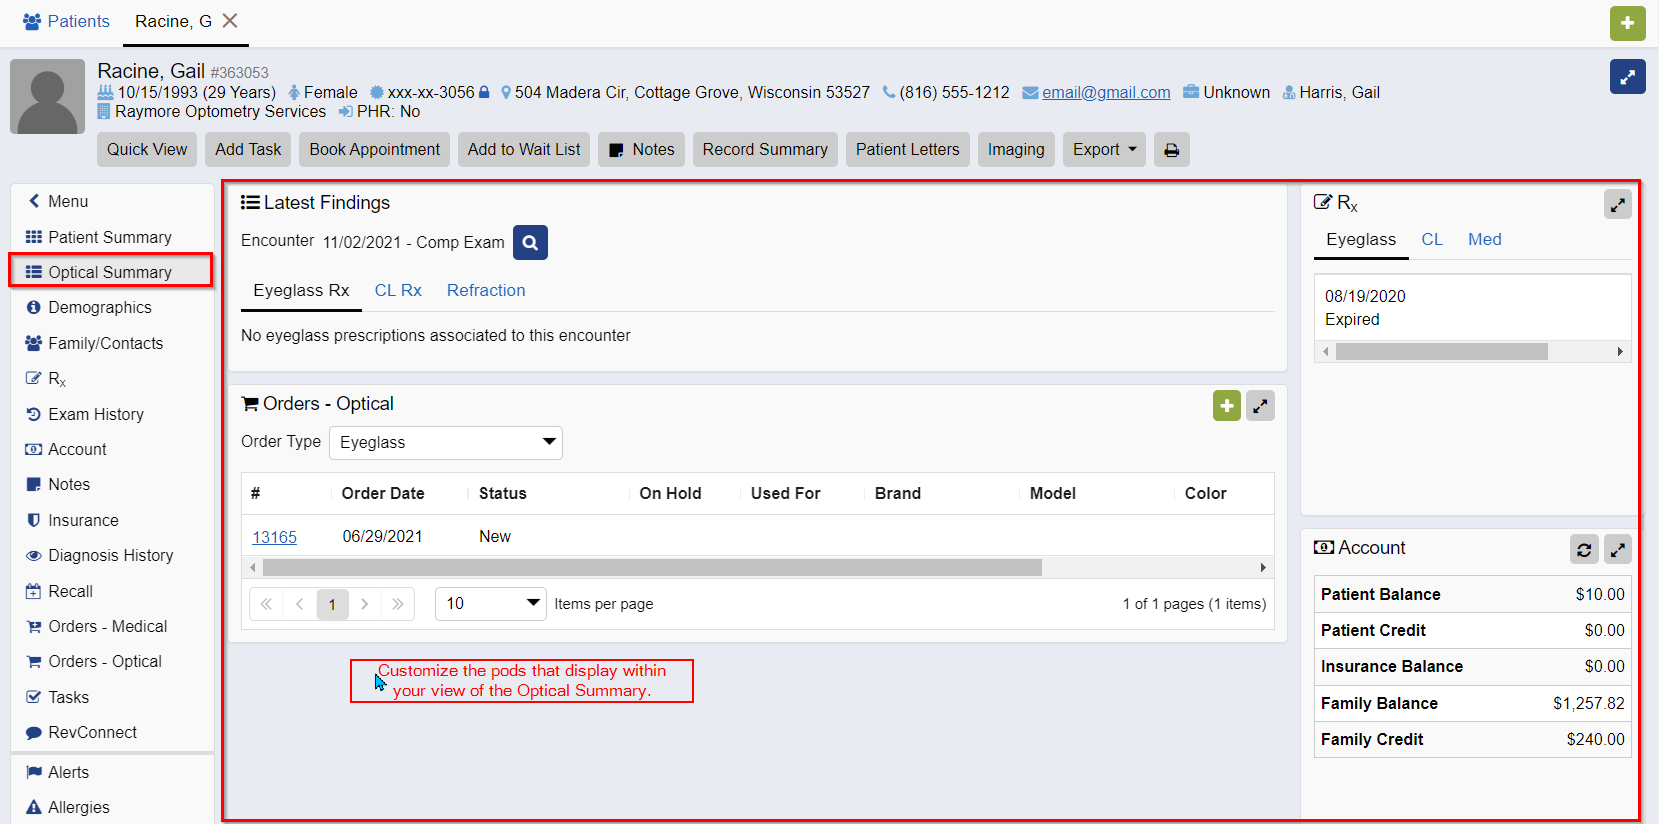Open Insurance in sidebar
The image size is (1659, 824).
(112, 520)
